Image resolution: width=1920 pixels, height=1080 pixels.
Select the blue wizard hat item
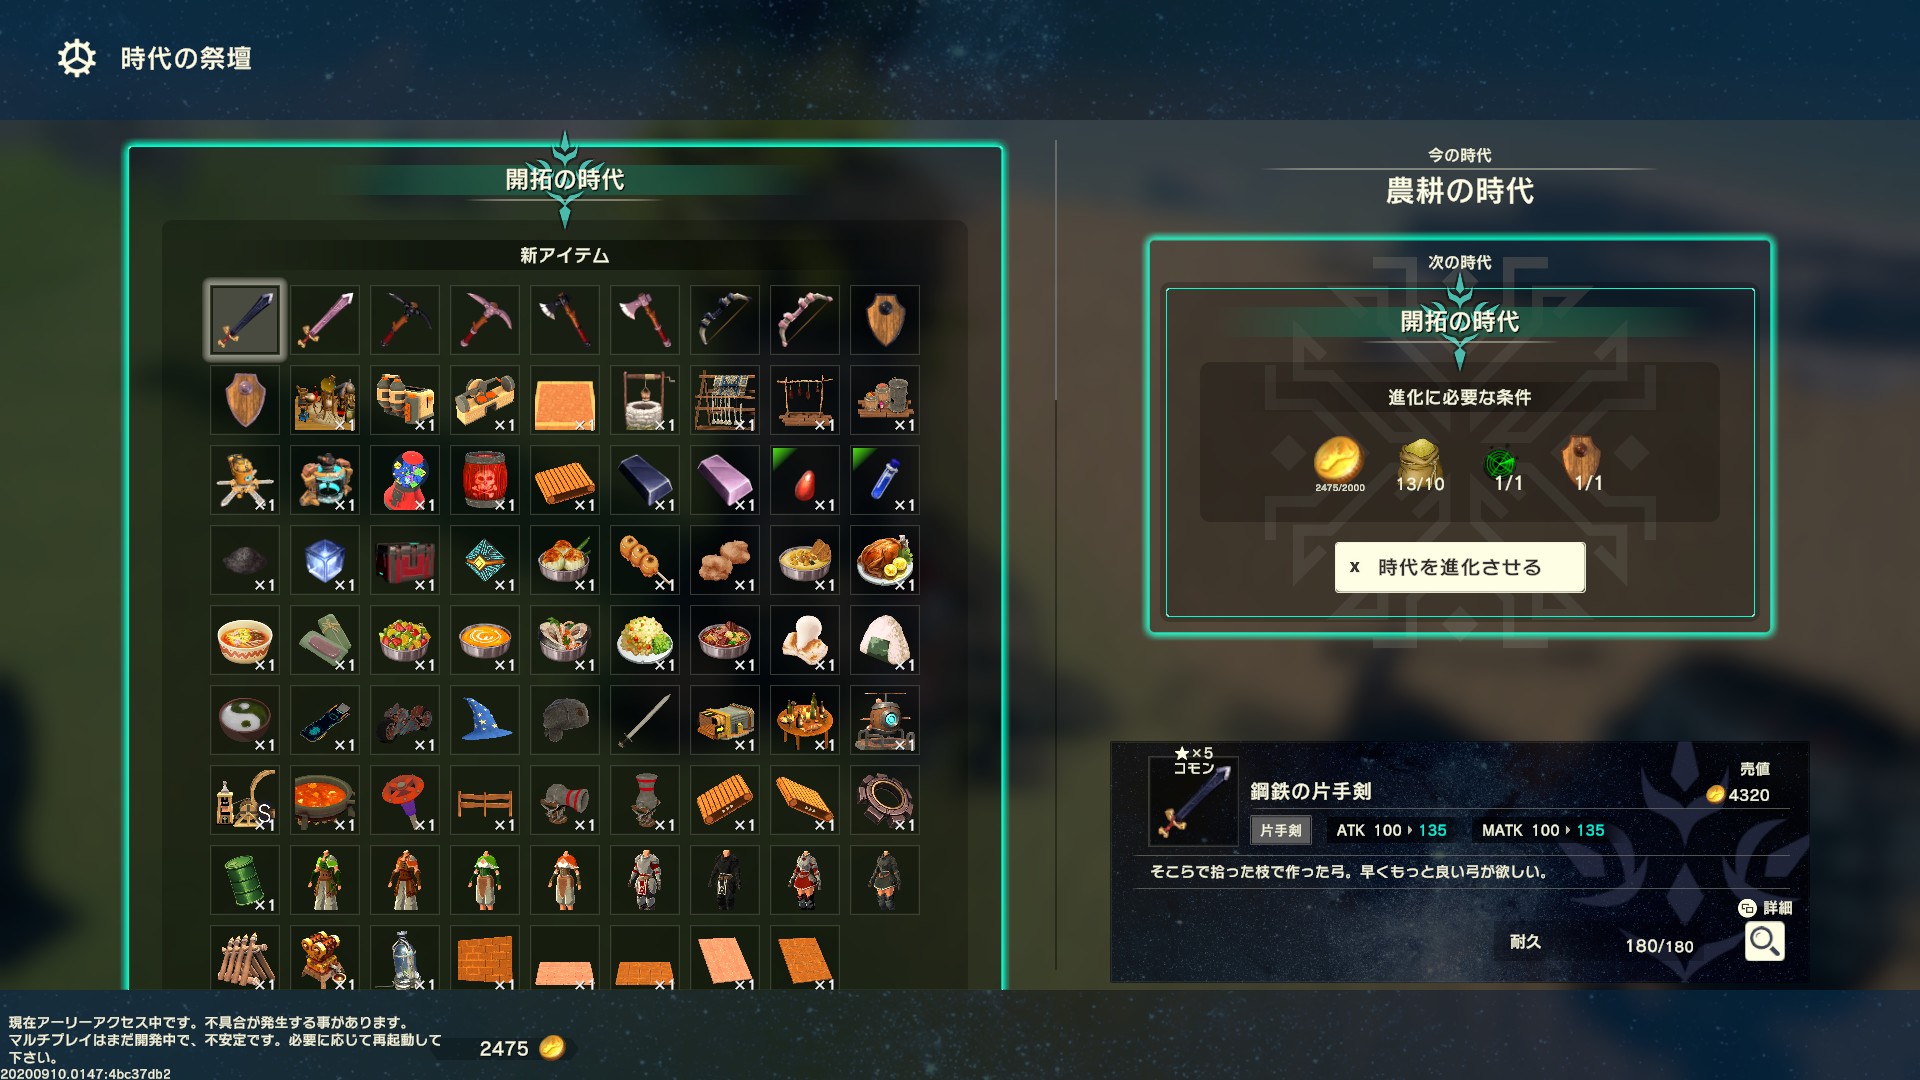(485, 720)
